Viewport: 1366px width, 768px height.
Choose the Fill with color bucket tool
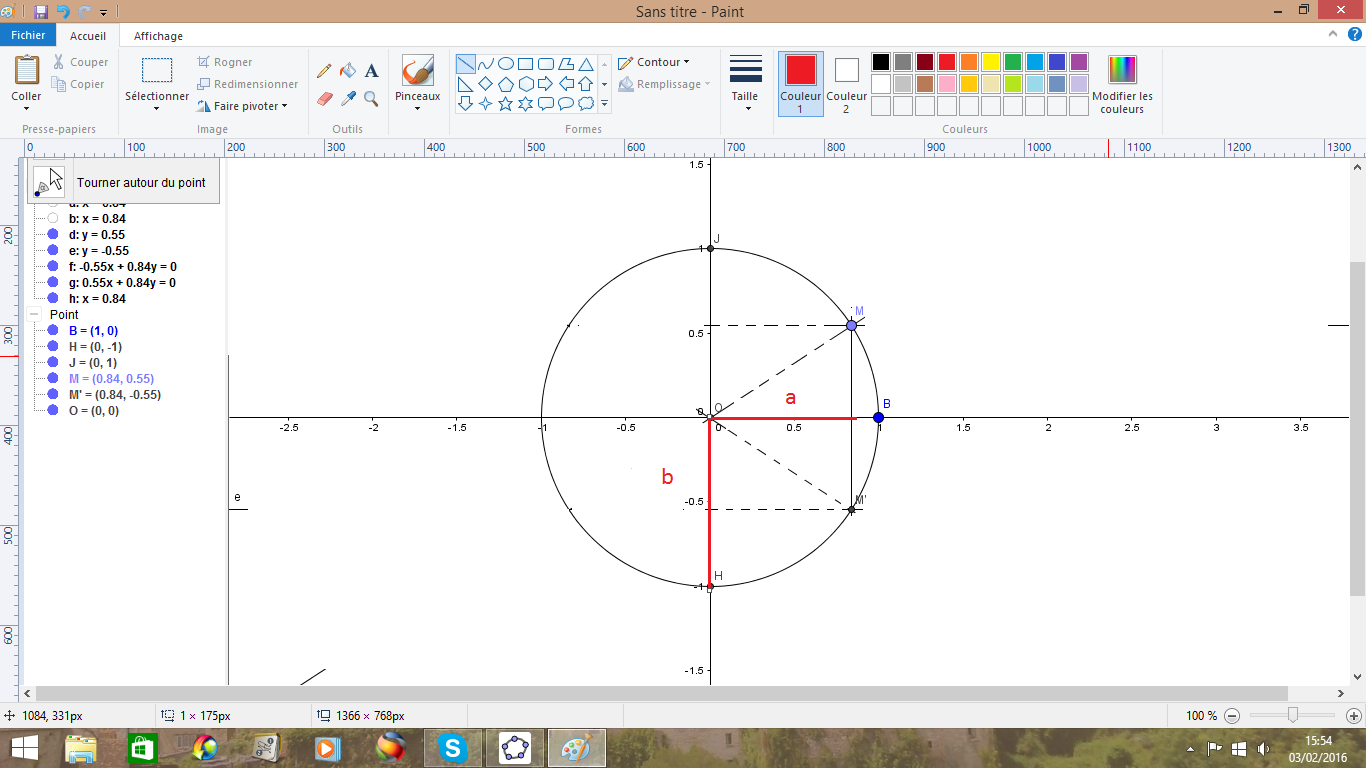[x=348, y=71]
